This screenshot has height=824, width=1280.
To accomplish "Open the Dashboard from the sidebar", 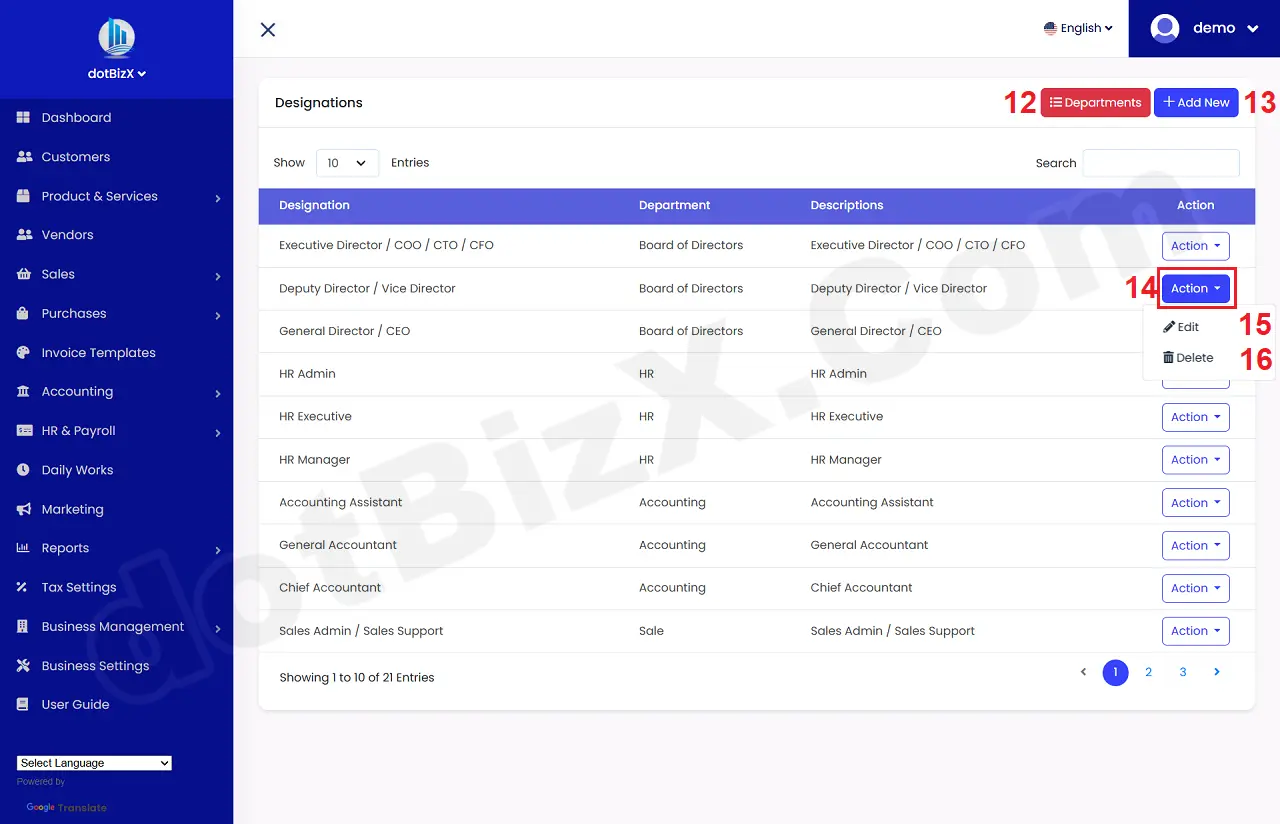I will point(75,117).
